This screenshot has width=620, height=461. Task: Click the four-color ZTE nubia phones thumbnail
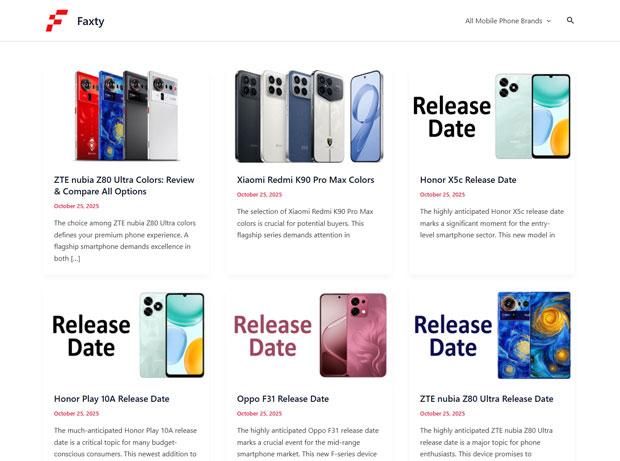pyautogui.click(x=127, y=115)
